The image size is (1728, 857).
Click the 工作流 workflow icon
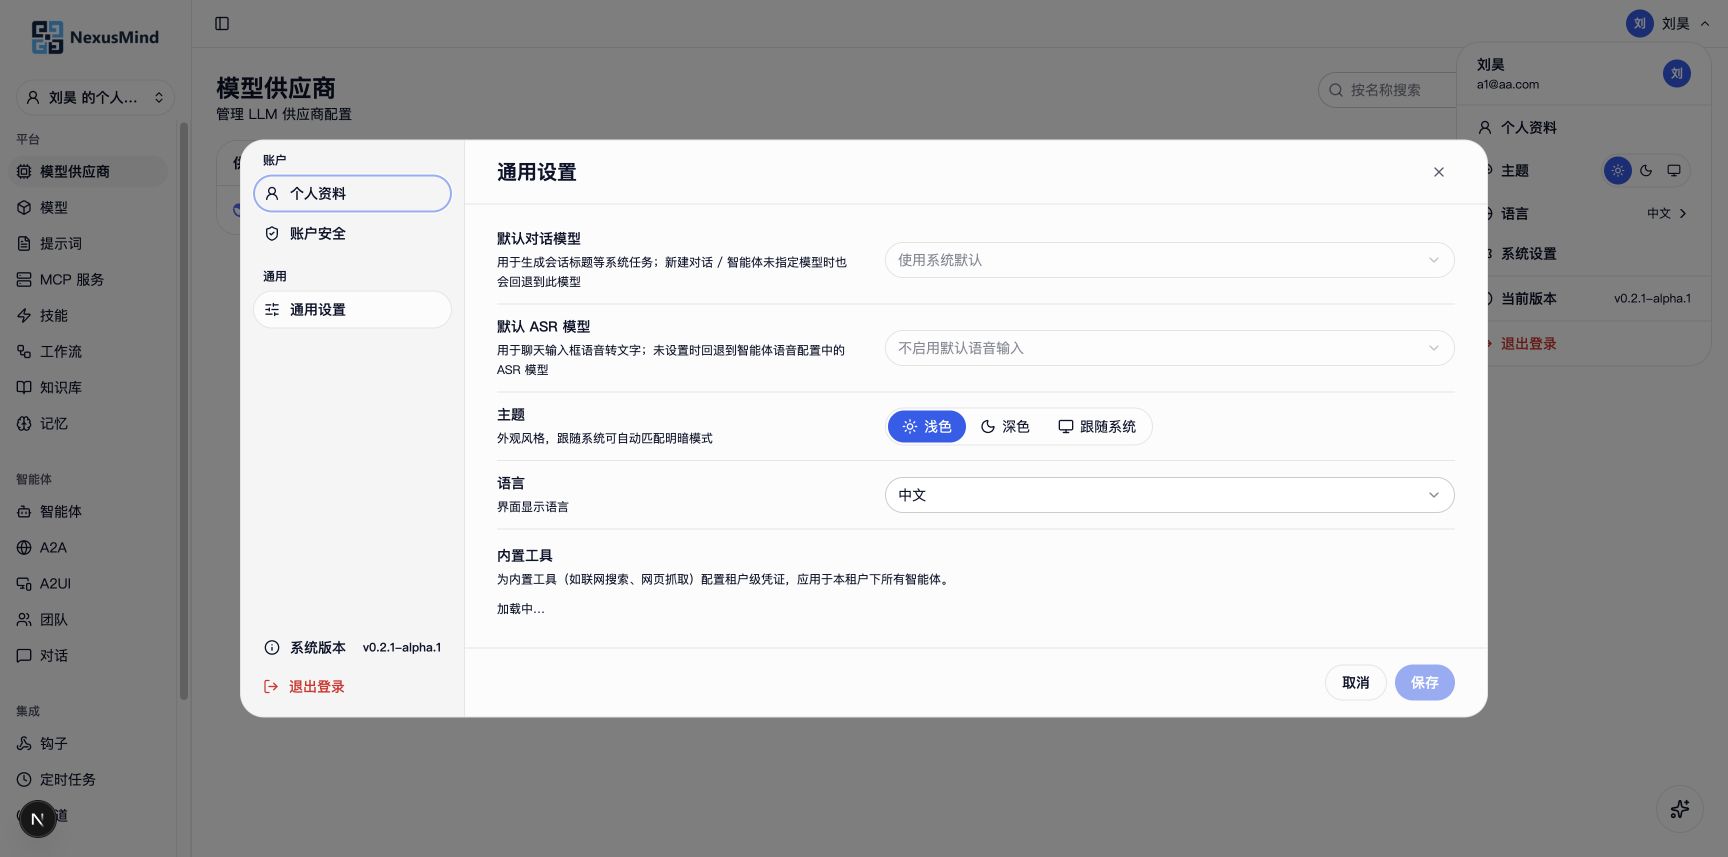(x=24, y=351)
